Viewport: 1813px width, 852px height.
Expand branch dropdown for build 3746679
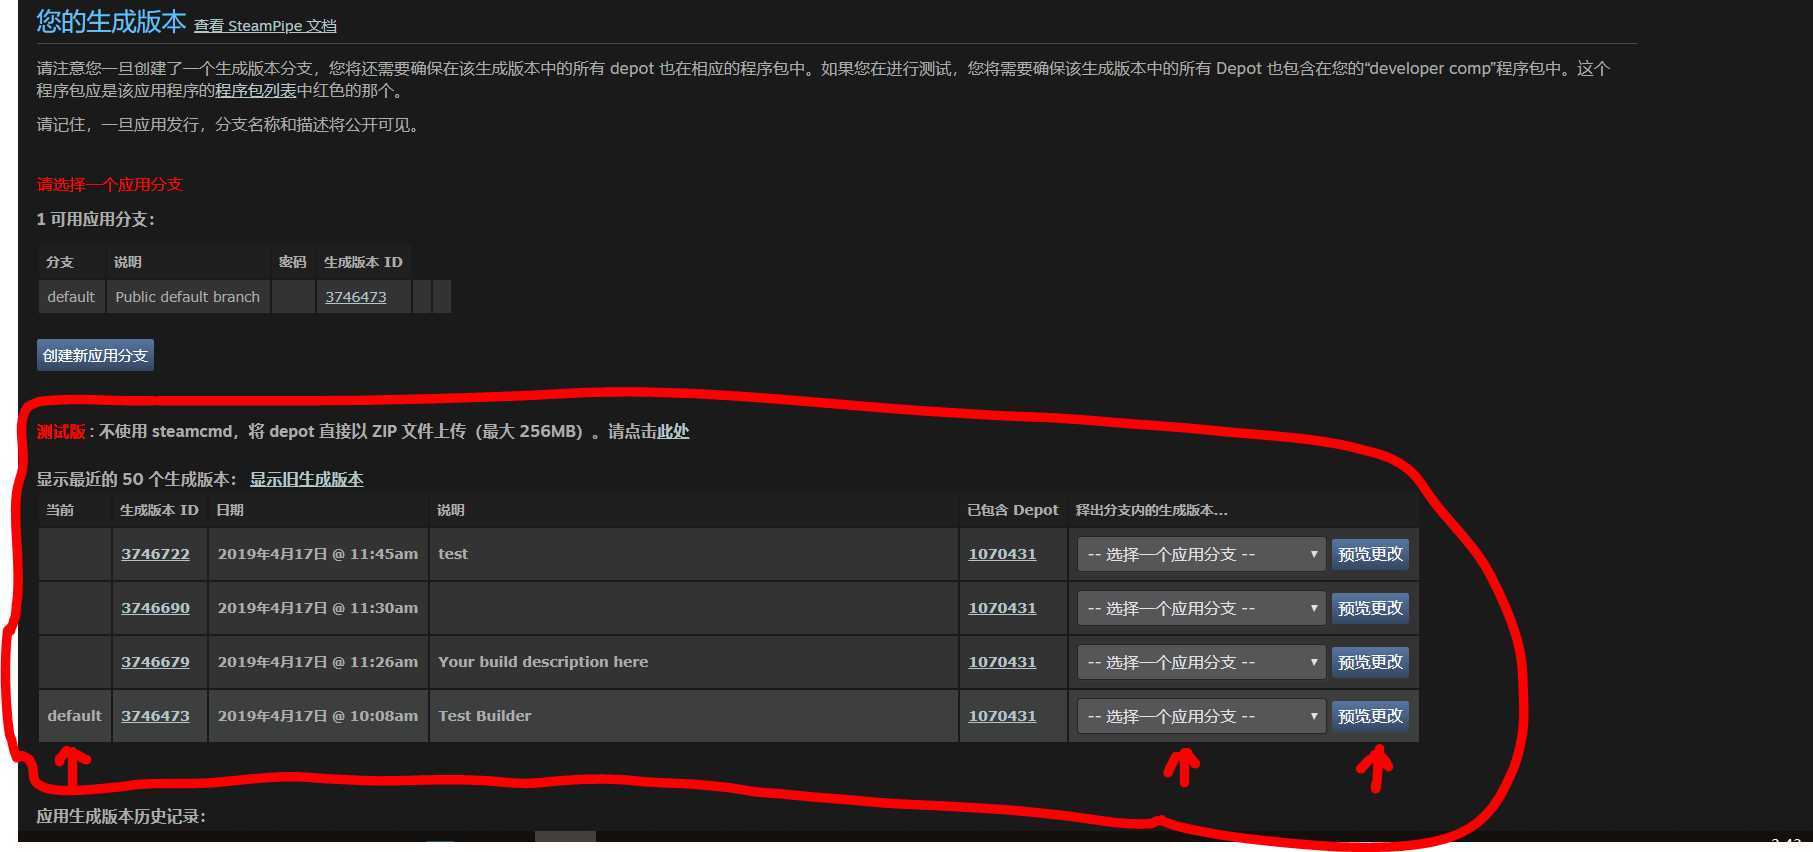pos(1201,662)
